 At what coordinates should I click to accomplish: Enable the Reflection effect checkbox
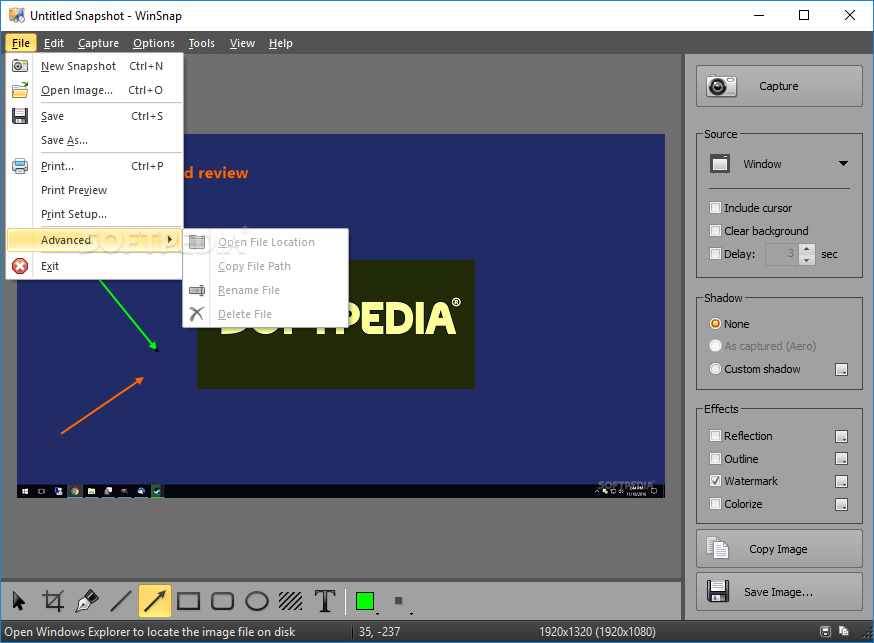715,436
